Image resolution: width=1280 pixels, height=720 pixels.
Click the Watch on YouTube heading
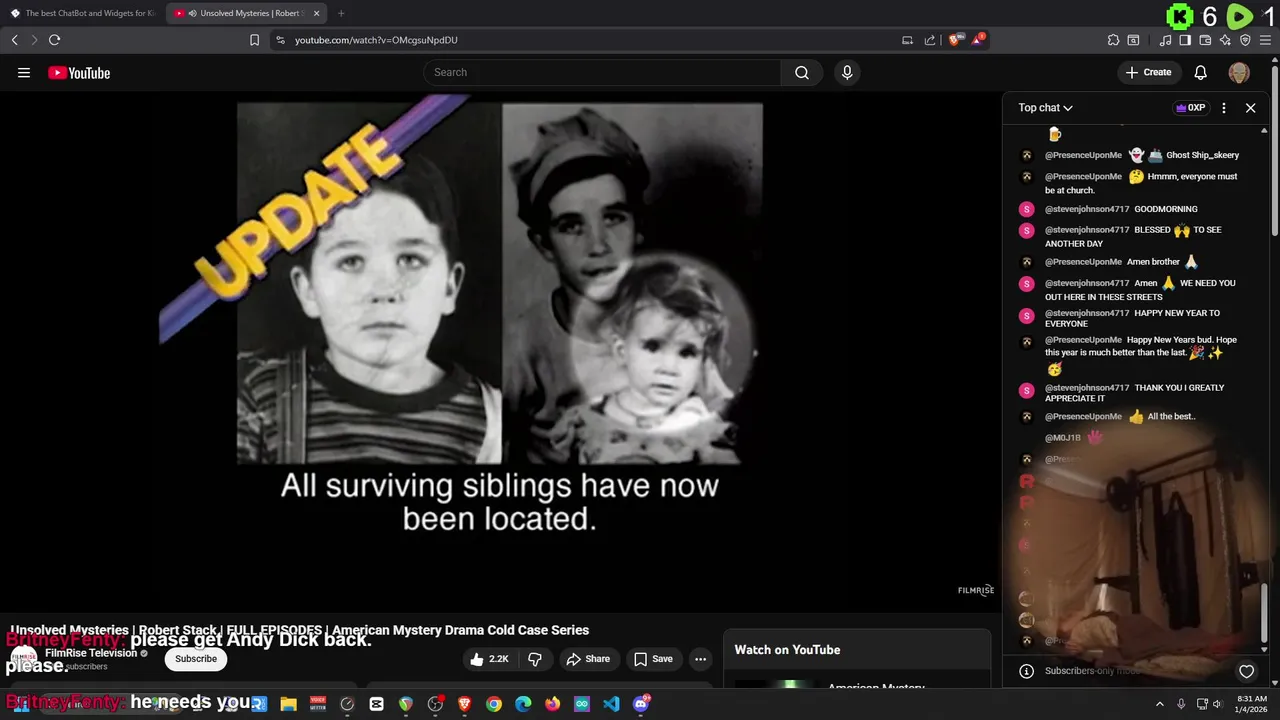tap(787, 650)
